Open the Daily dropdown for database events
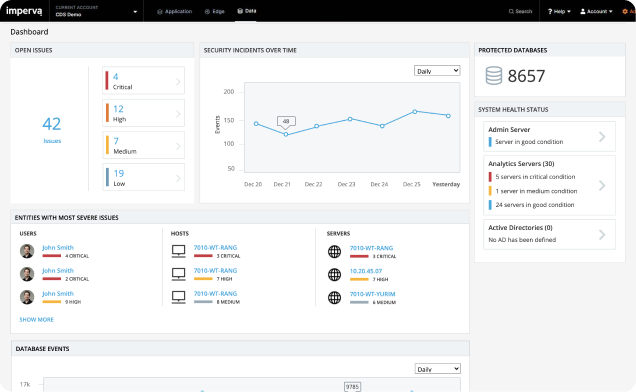This screenshot has height=392, width=636. click(x=438, y=369)
